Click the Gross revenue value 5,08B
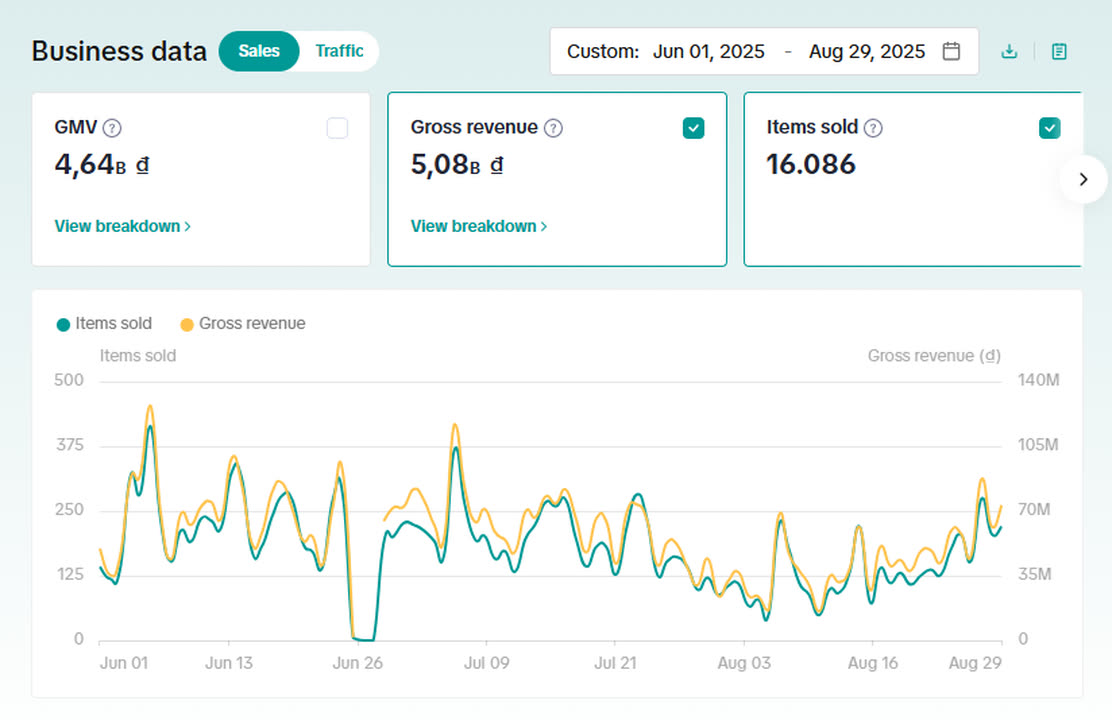The width and height of the screenshot is (1112, 720). point(457,165)
